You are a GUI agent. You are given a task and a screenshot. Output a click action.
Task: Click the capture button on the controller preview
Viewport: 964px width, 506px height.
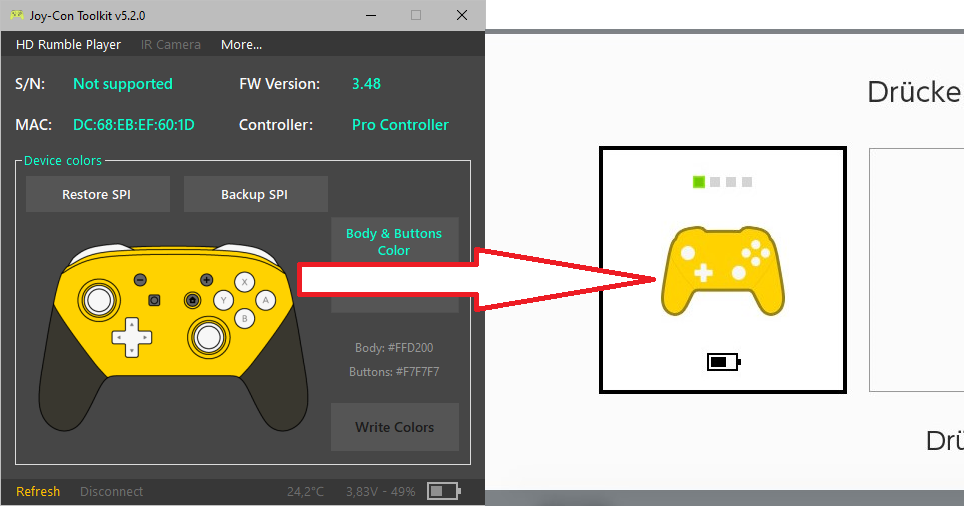coord(154,300)
